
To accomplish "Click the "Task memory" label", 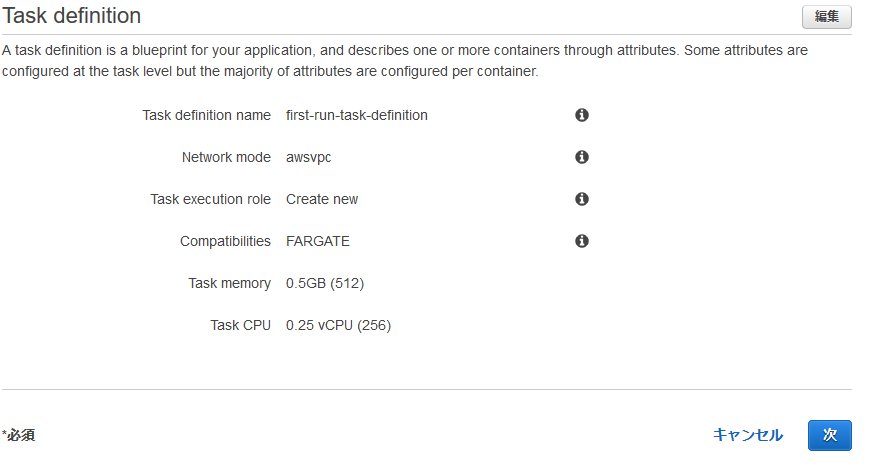I will click(x=229, y=283).
